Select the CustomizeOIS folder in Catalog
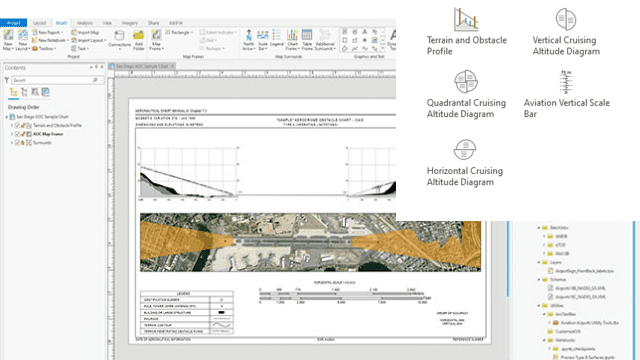This screenshot has height=360, width=640. click(x=567, y=331)
